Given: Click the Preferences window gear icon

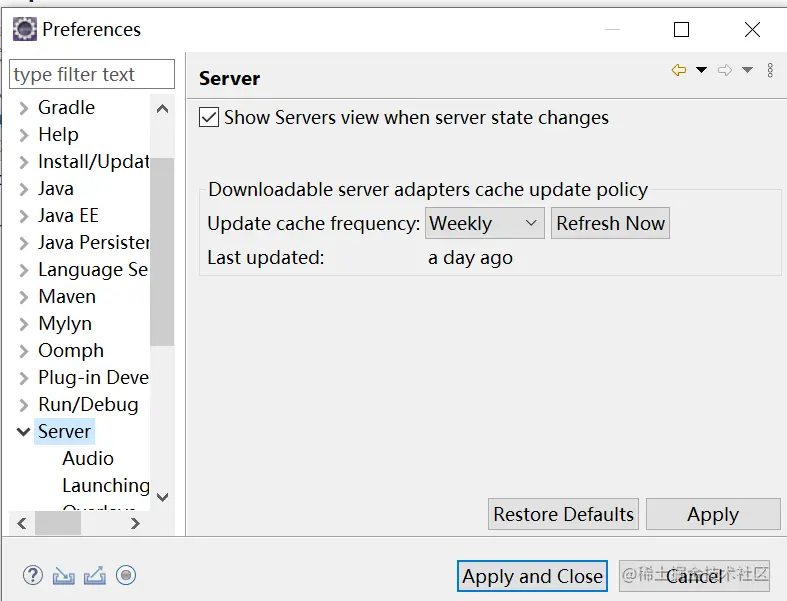Looking at the screenshot, I should coord(25,29).
